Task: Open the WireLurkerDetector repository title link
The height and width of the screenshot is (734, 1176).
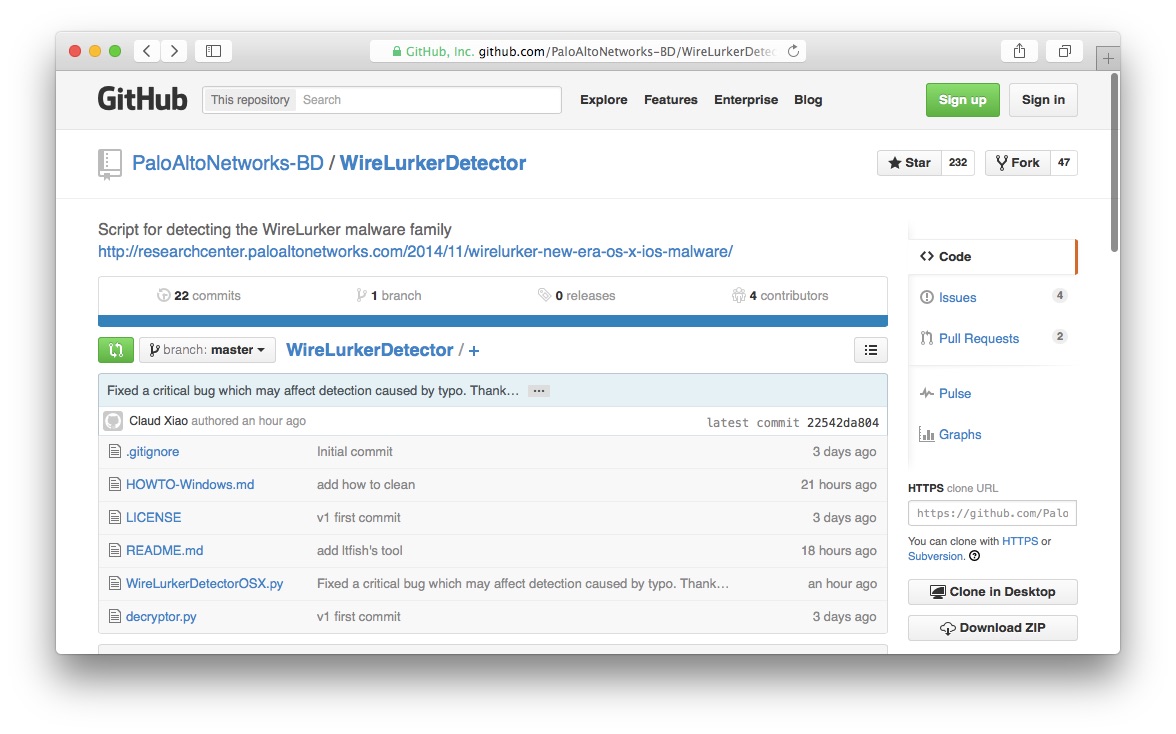Action: coord(433,163)
